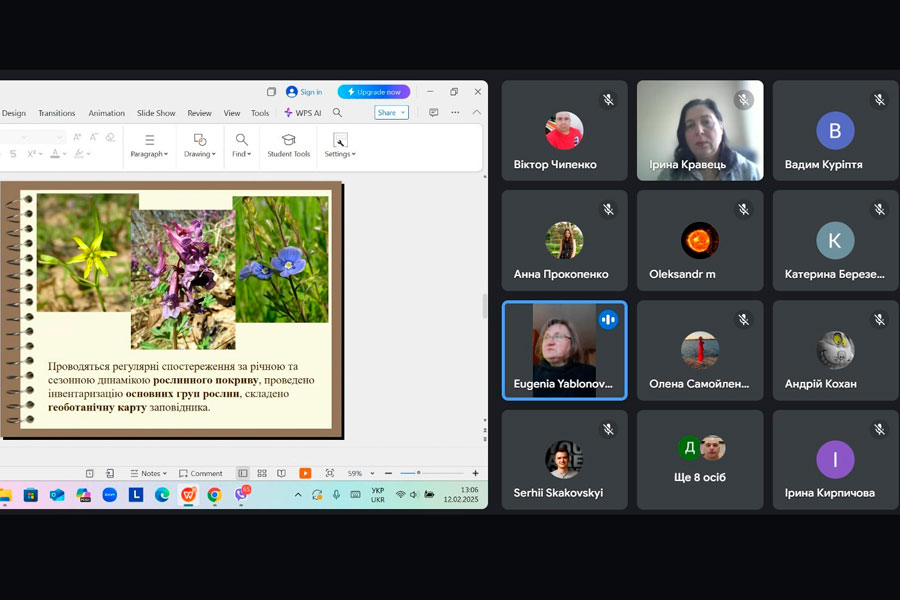Select the 'Ще 8 осіб' participants tile
Screen dimensions: 900x600
coord(700,460)
